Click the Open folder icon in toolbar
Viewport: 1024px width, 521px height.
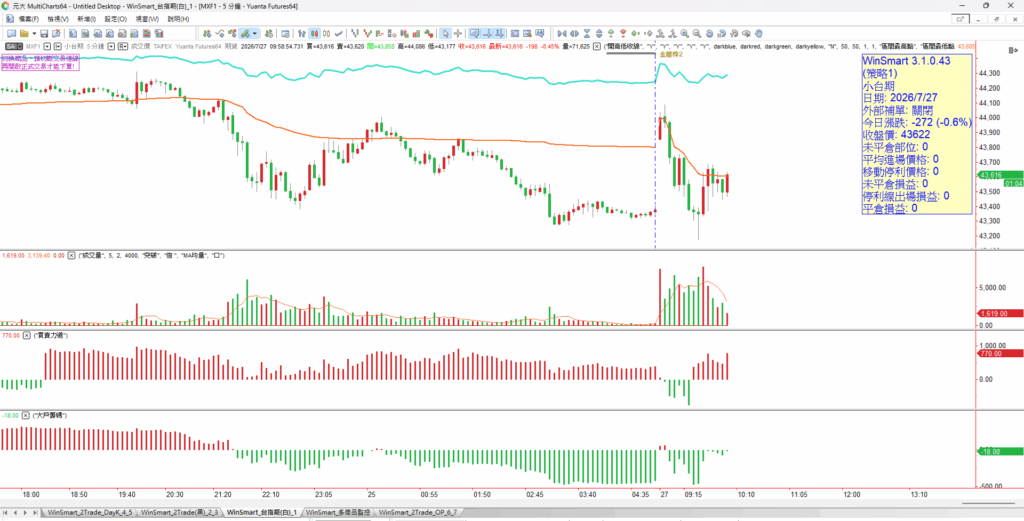(24, 33)
